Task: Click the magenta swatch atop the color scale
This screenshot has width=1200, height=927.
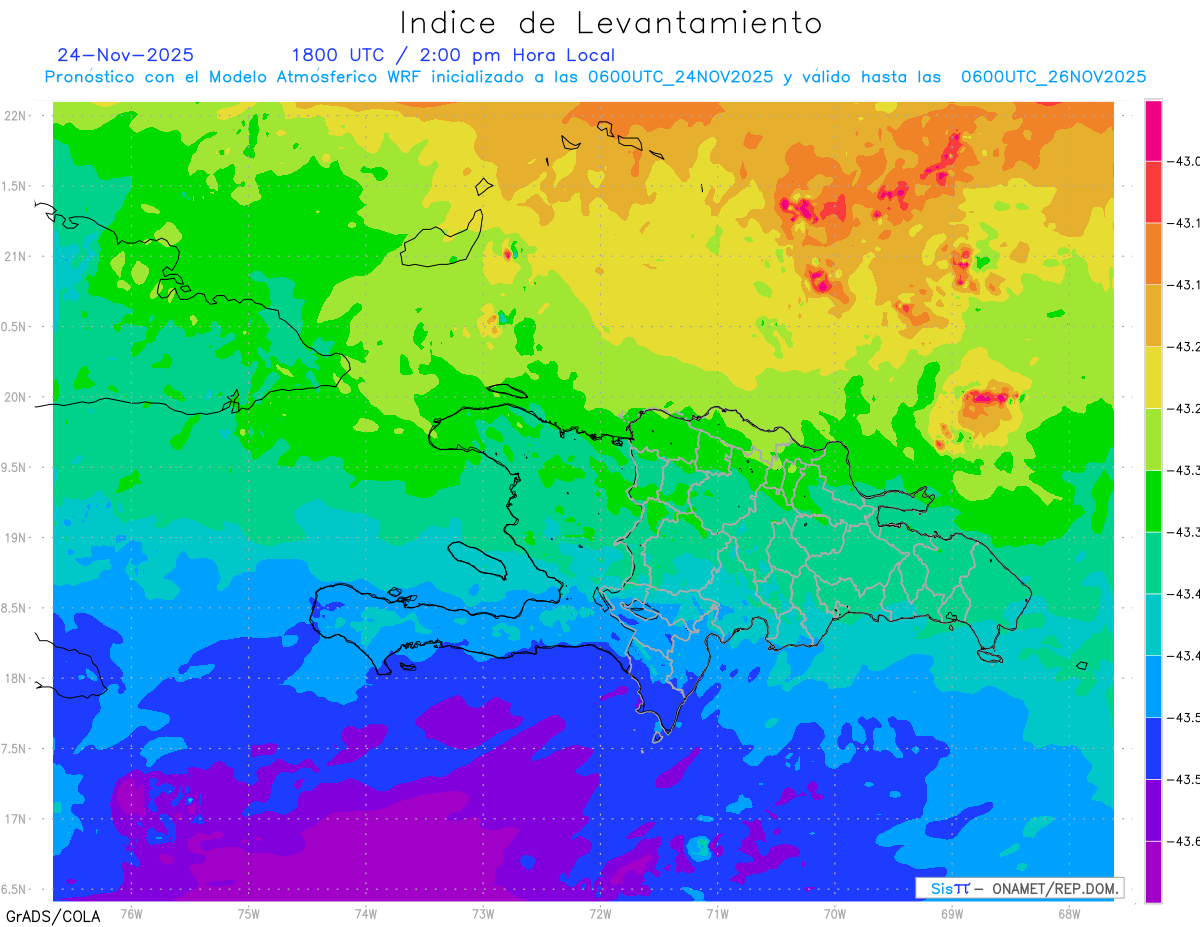Action: [x=1153, y=130]
